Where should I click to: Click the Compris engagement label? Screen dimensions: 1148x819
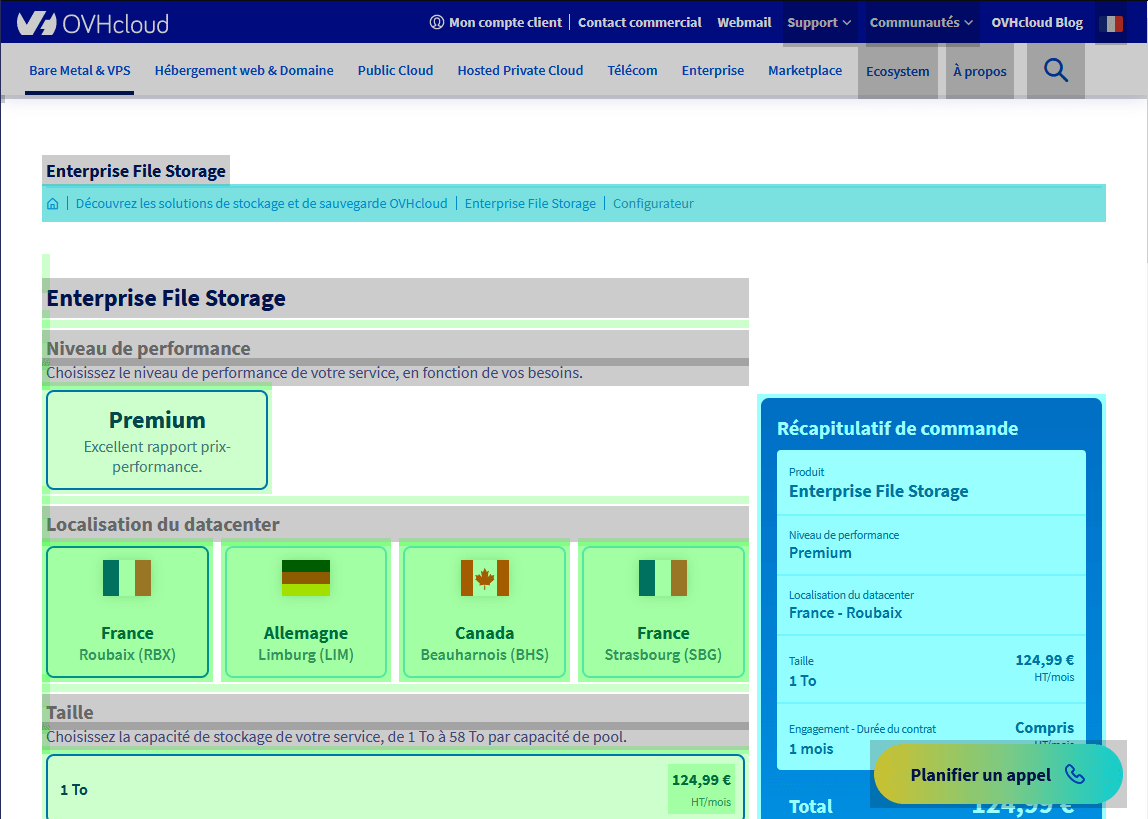click(1044, 728)
